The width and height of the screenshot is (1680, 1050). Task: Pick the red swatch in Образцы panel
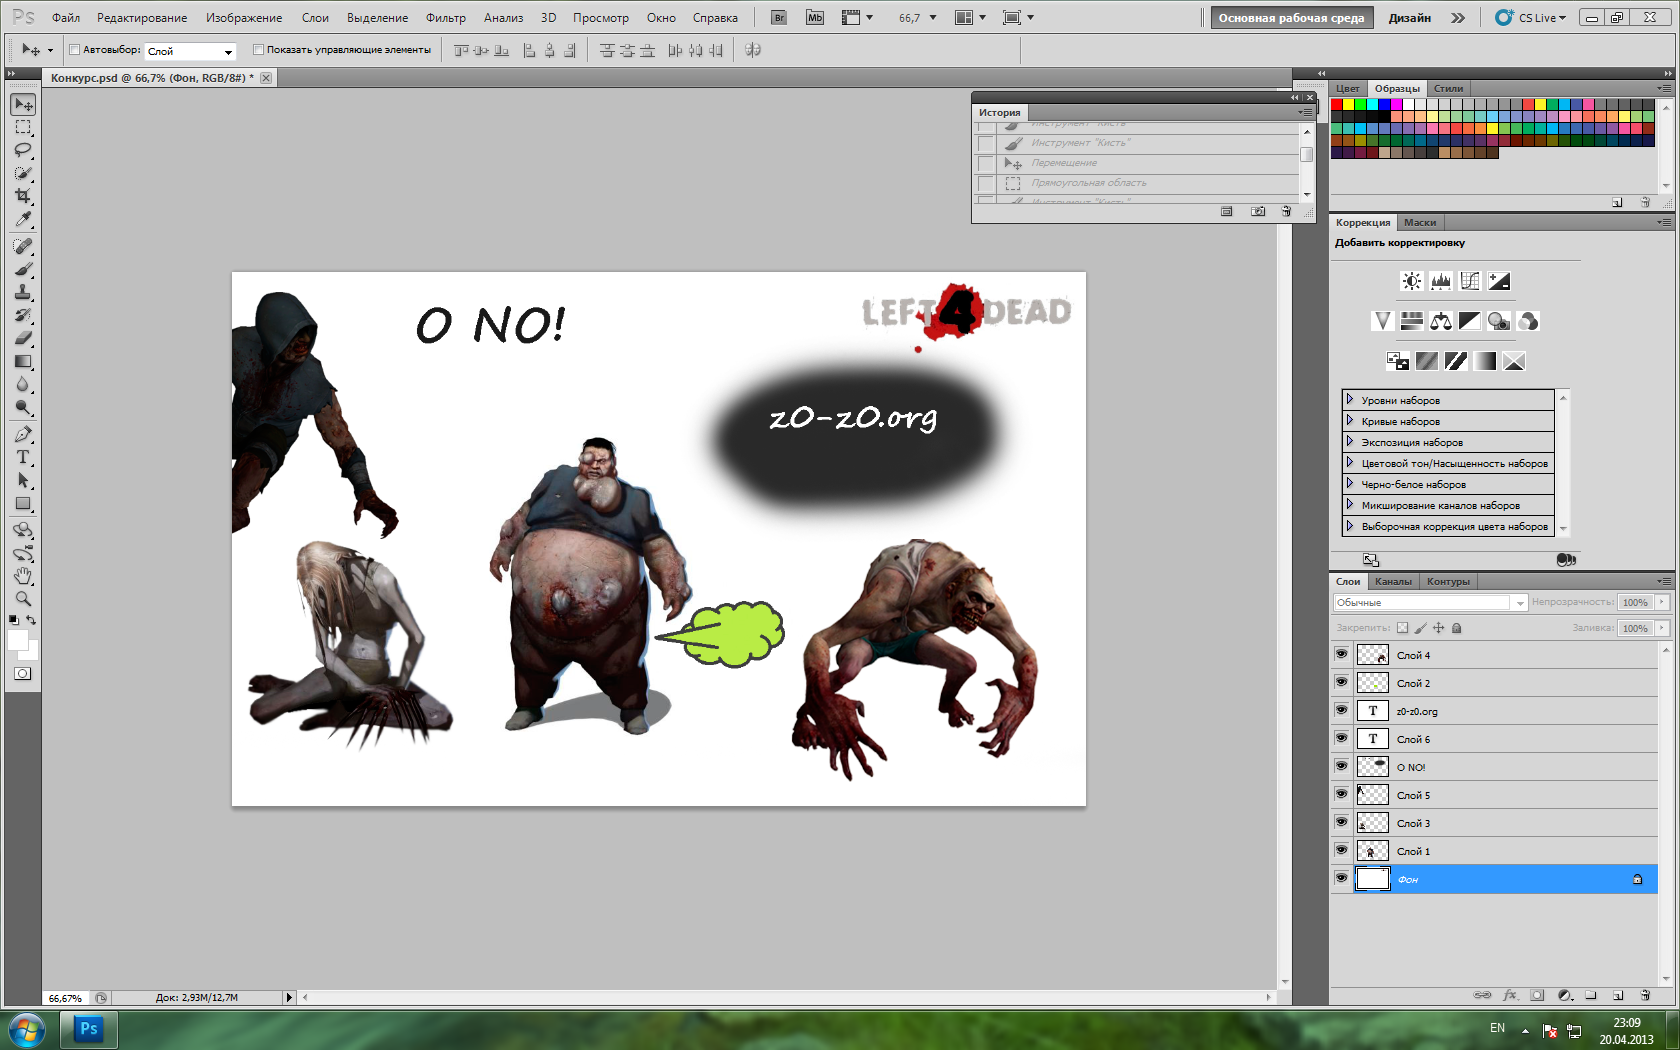pos(1337,104)
